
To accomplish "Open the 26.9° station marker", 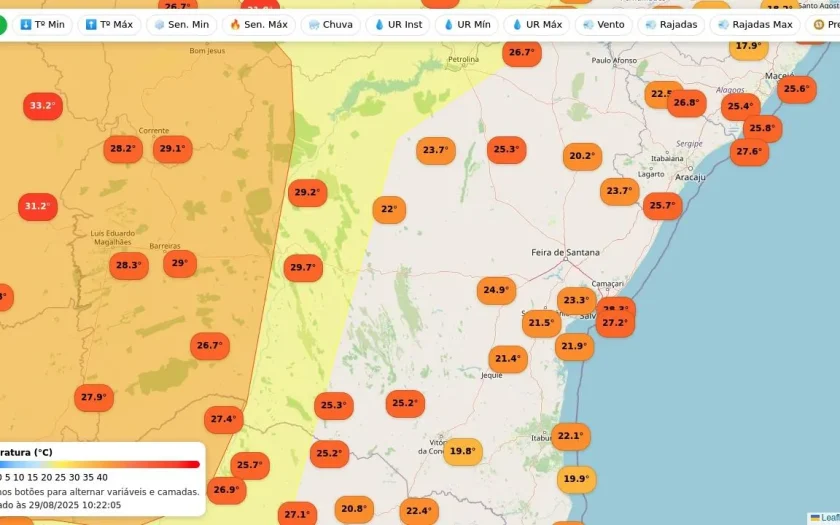I will [x=226, y=490].
